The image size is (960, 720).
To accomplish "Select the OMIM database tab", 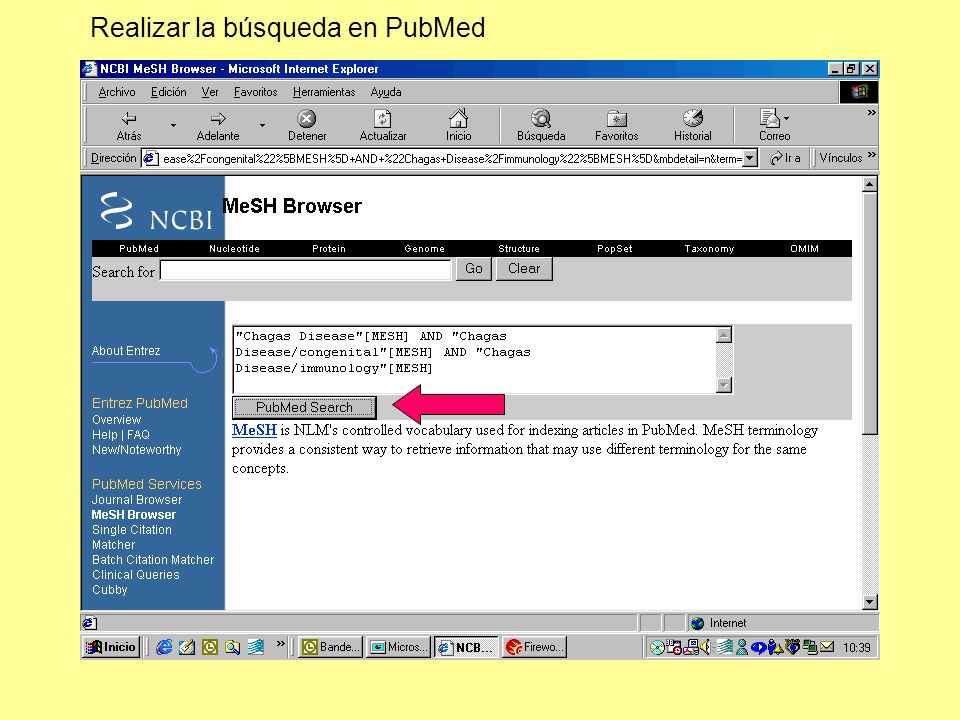I will 804,249.
